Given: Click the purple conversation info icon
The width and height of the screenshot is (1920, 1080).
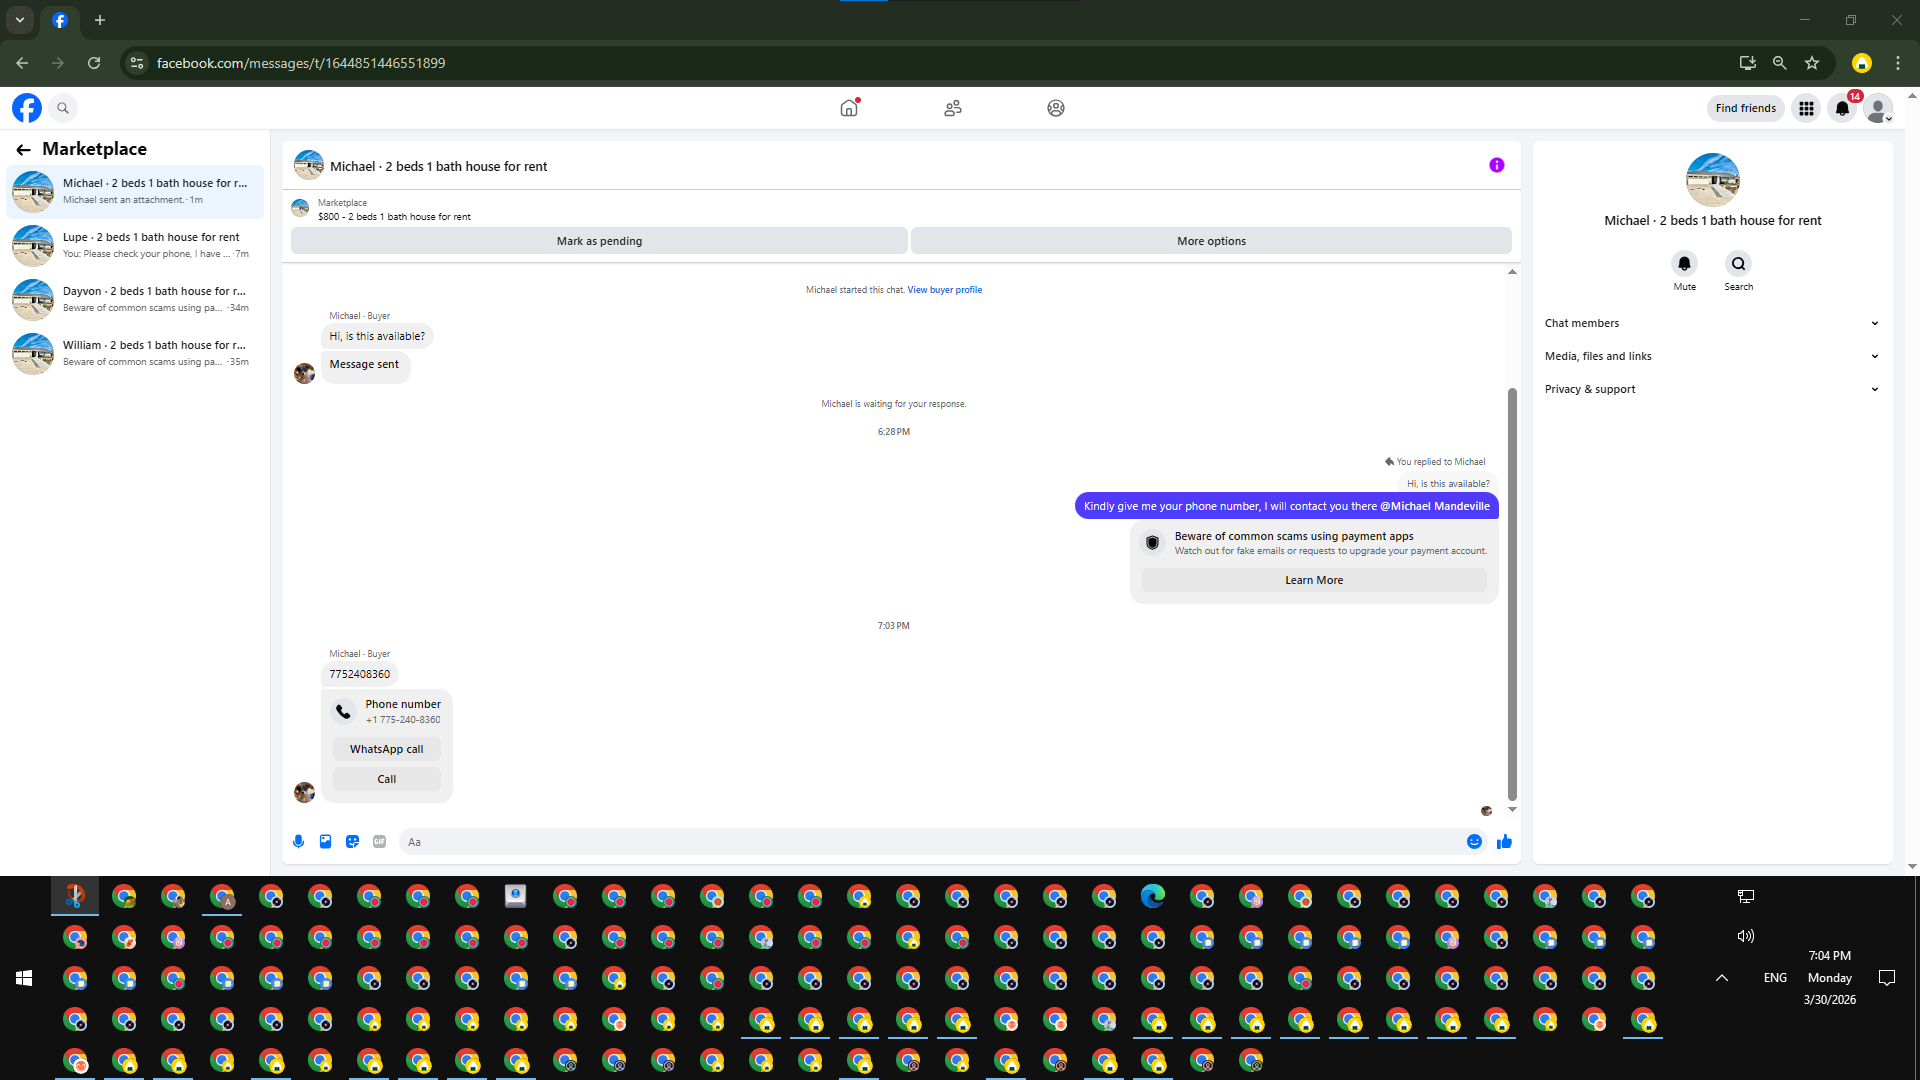Looking at the screenshot, I should click(x=1496, y=165).
